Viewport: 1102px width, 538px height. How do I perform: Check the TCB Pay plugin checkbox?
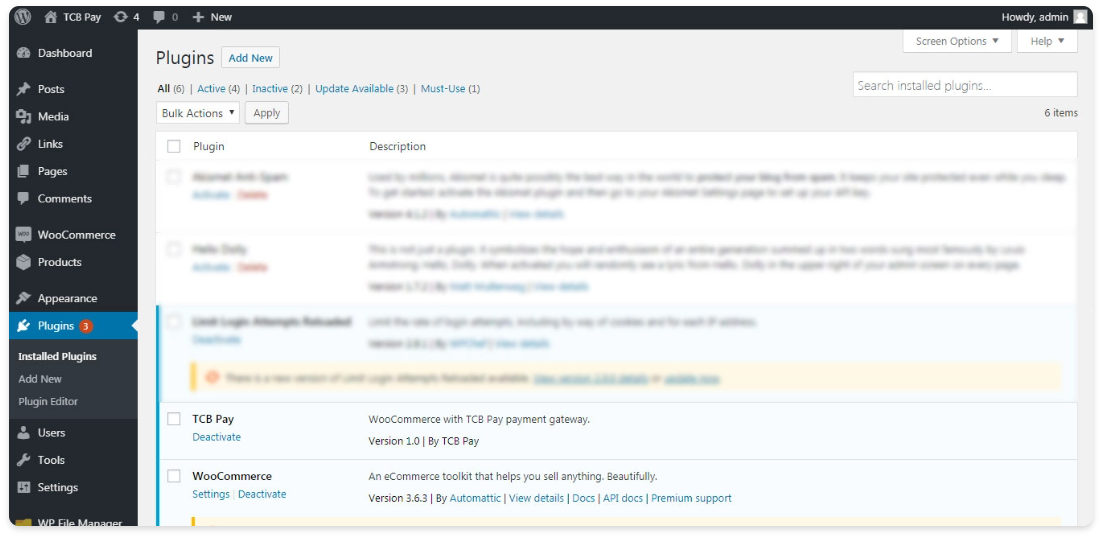[x=174, y=419]
